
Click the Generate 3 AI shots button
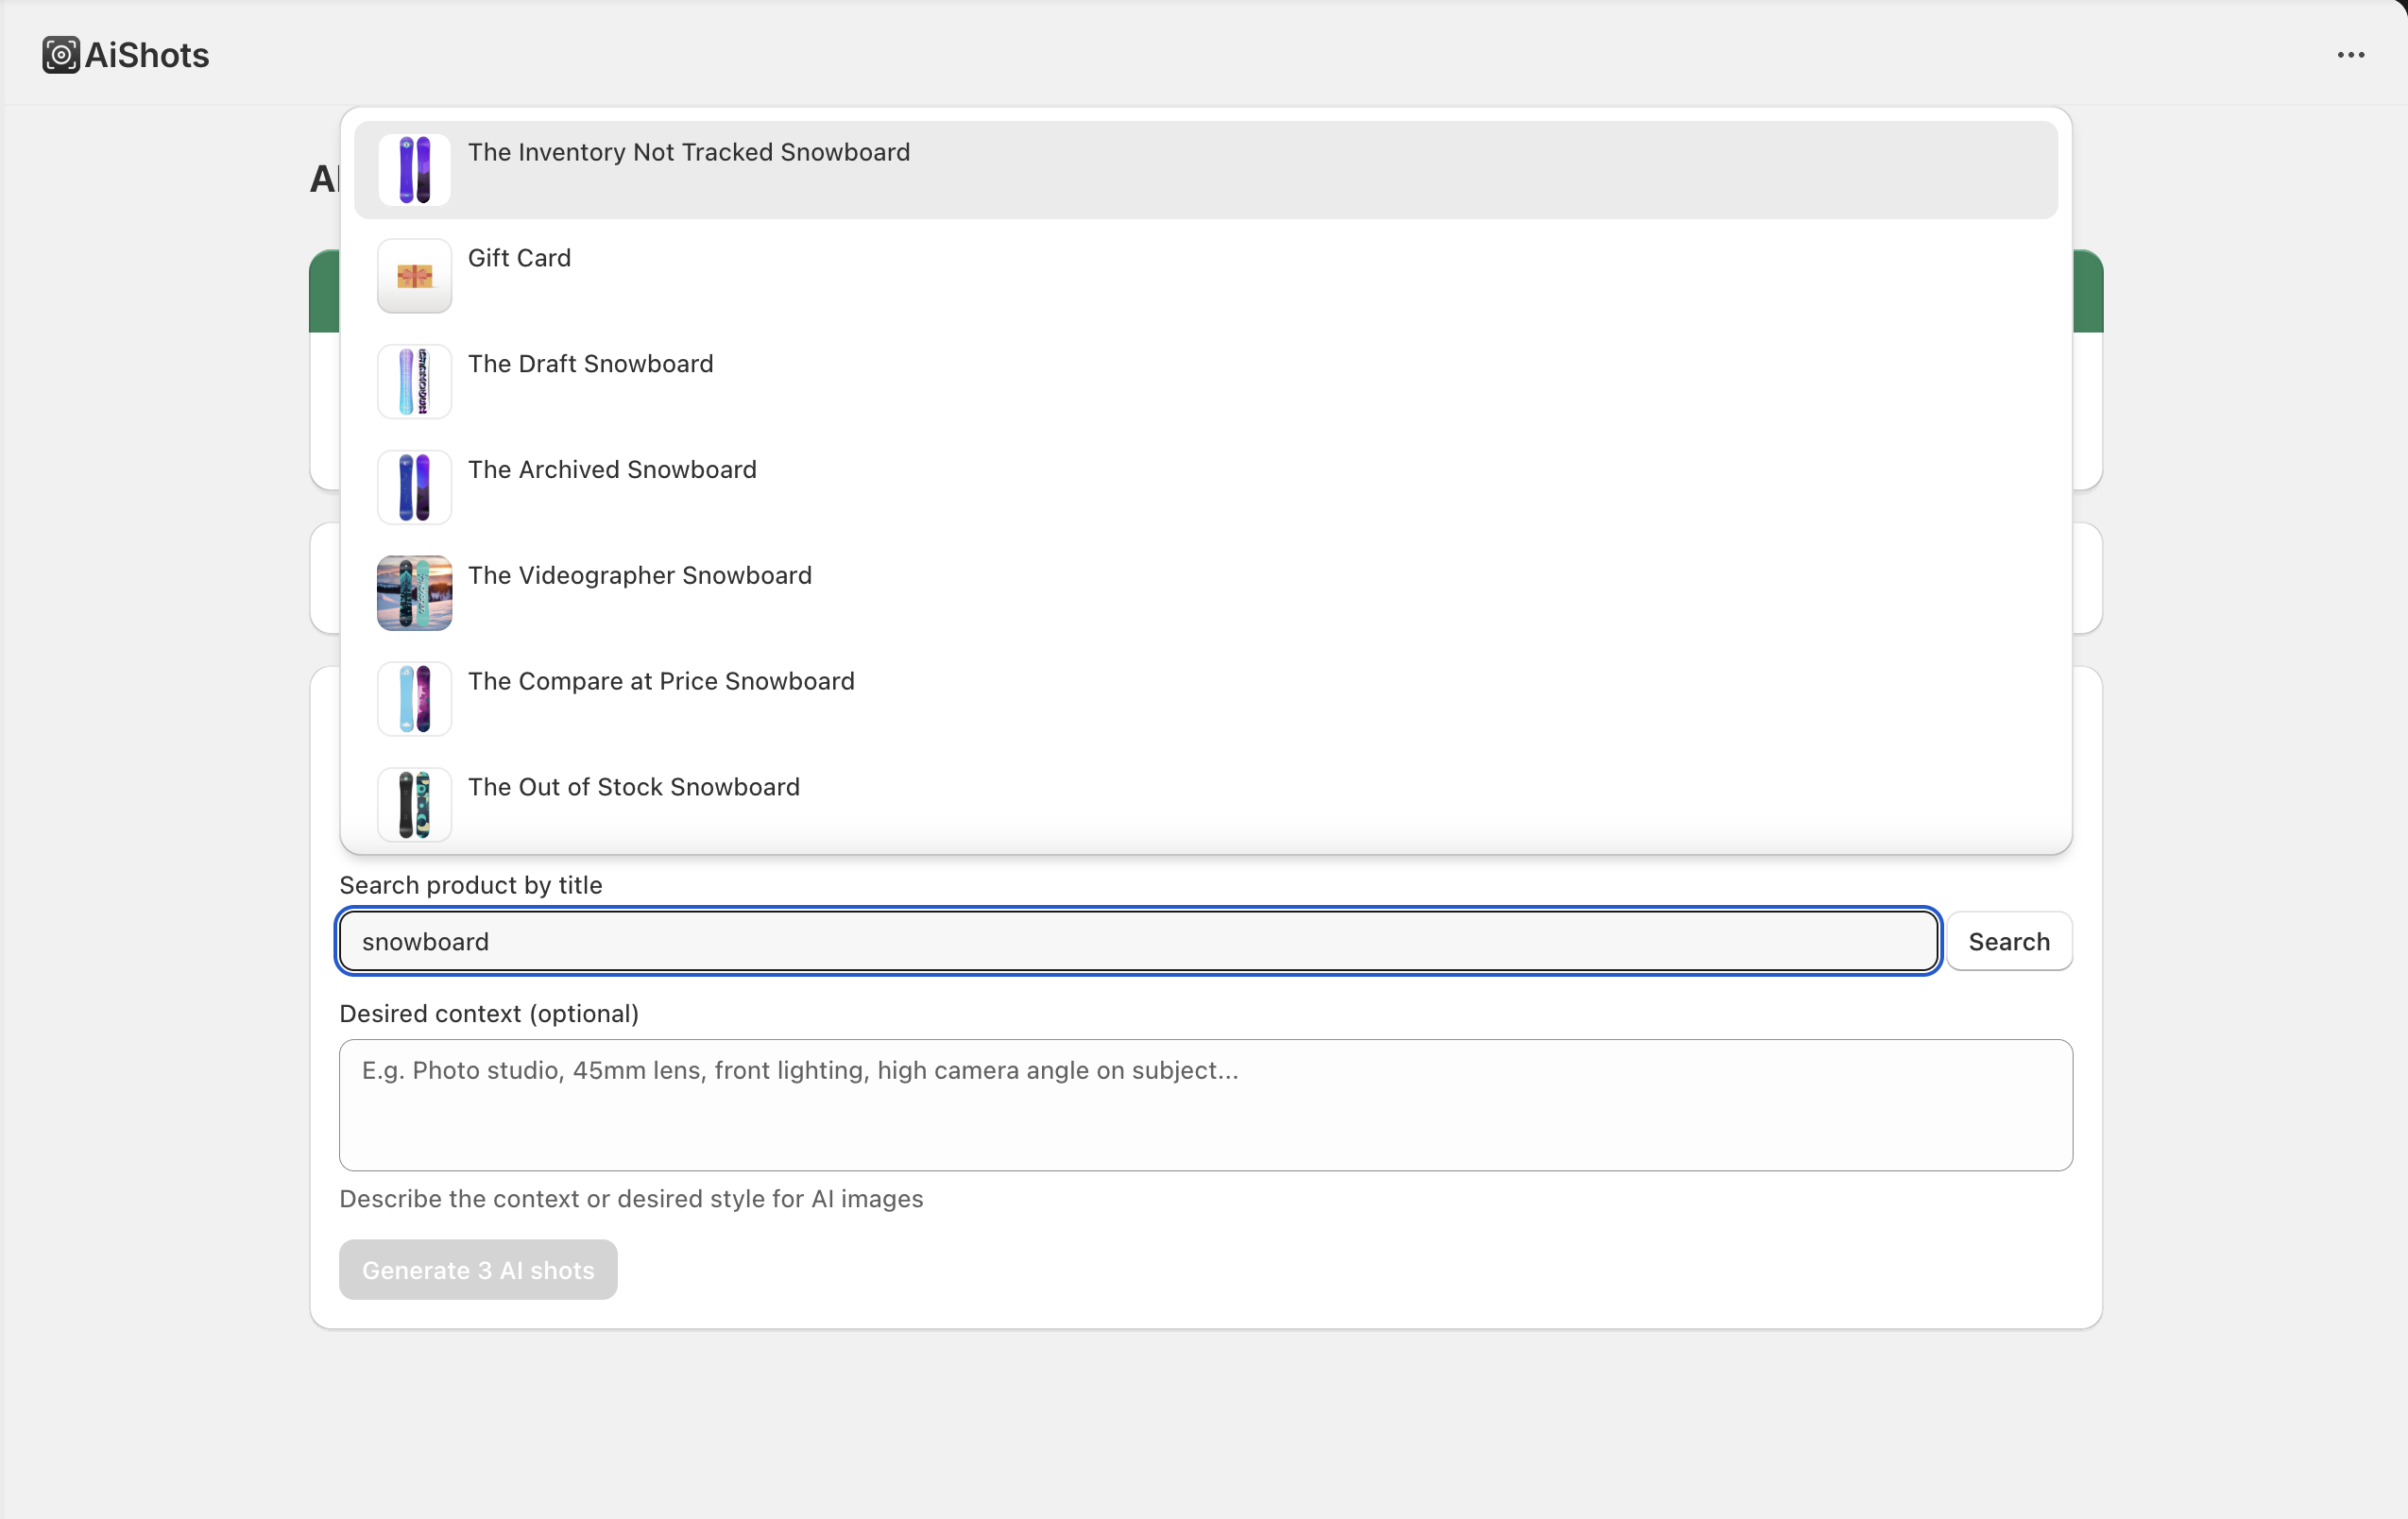click(478, 1270)
